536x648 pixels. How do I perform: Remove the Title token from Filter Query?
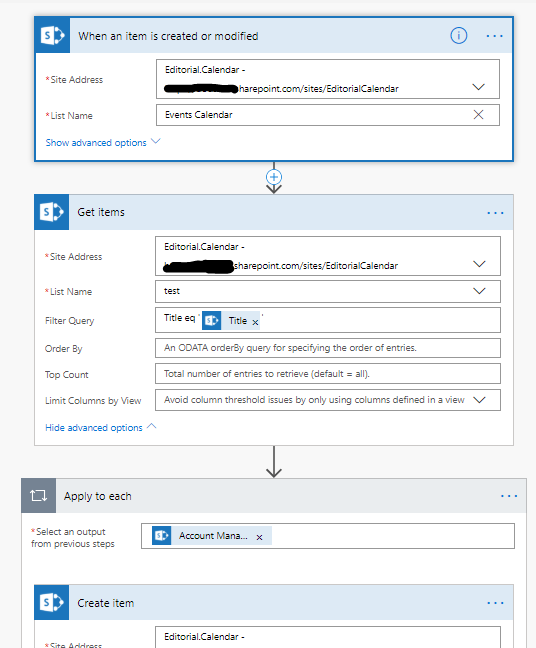(255, 322)
